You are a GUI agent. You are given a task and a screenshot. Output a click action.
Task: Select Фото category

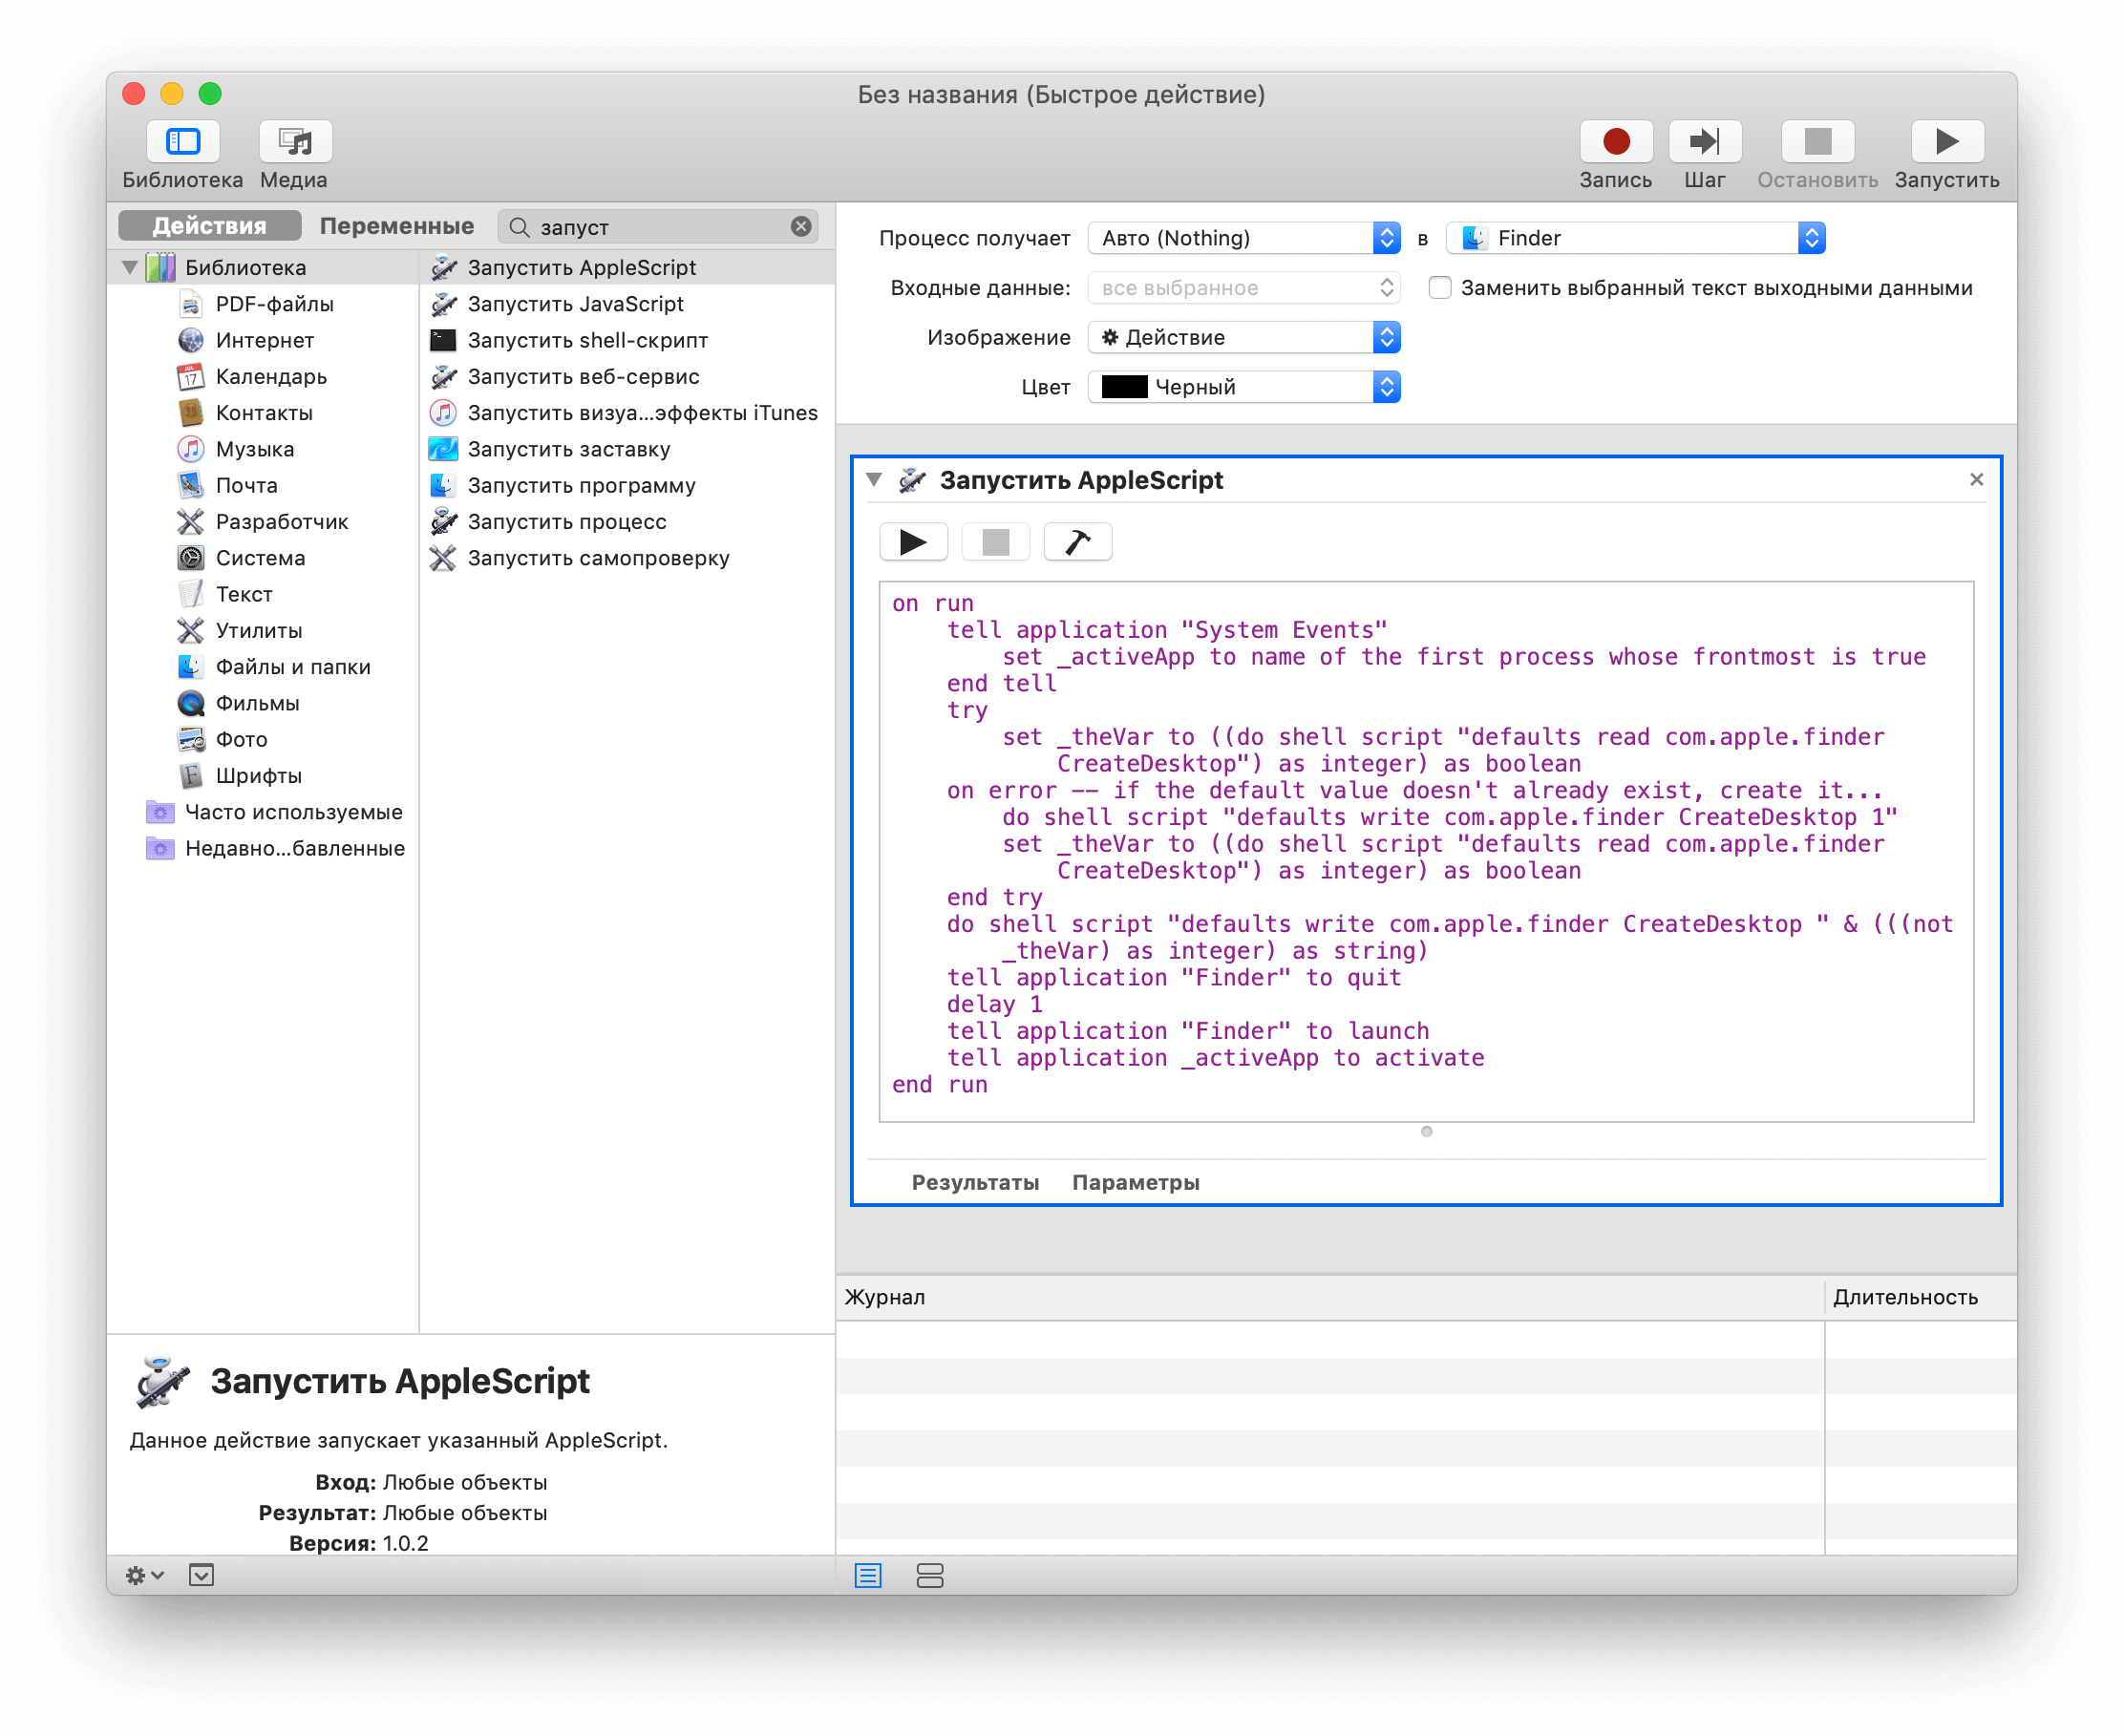[241, 739]
